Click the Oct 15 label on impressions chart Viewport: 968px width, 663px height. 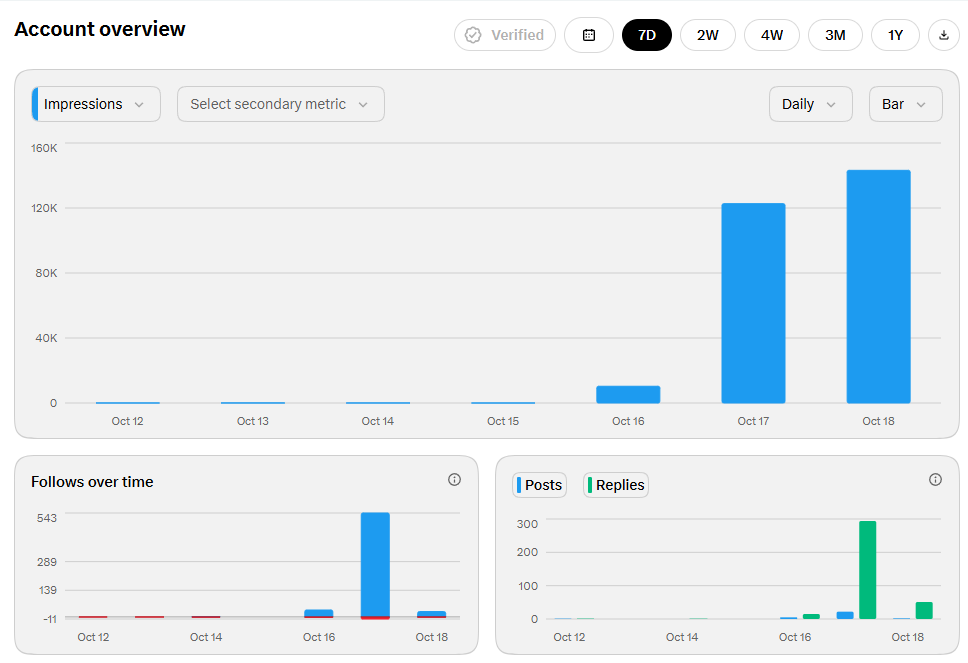503,421
